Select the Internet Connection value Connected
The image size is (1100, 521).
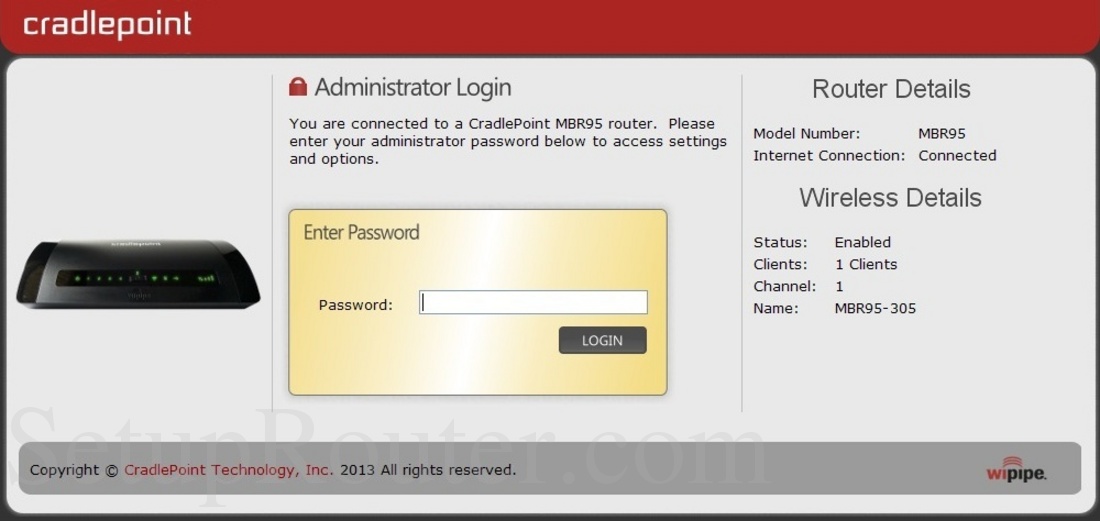click(957, 156)
